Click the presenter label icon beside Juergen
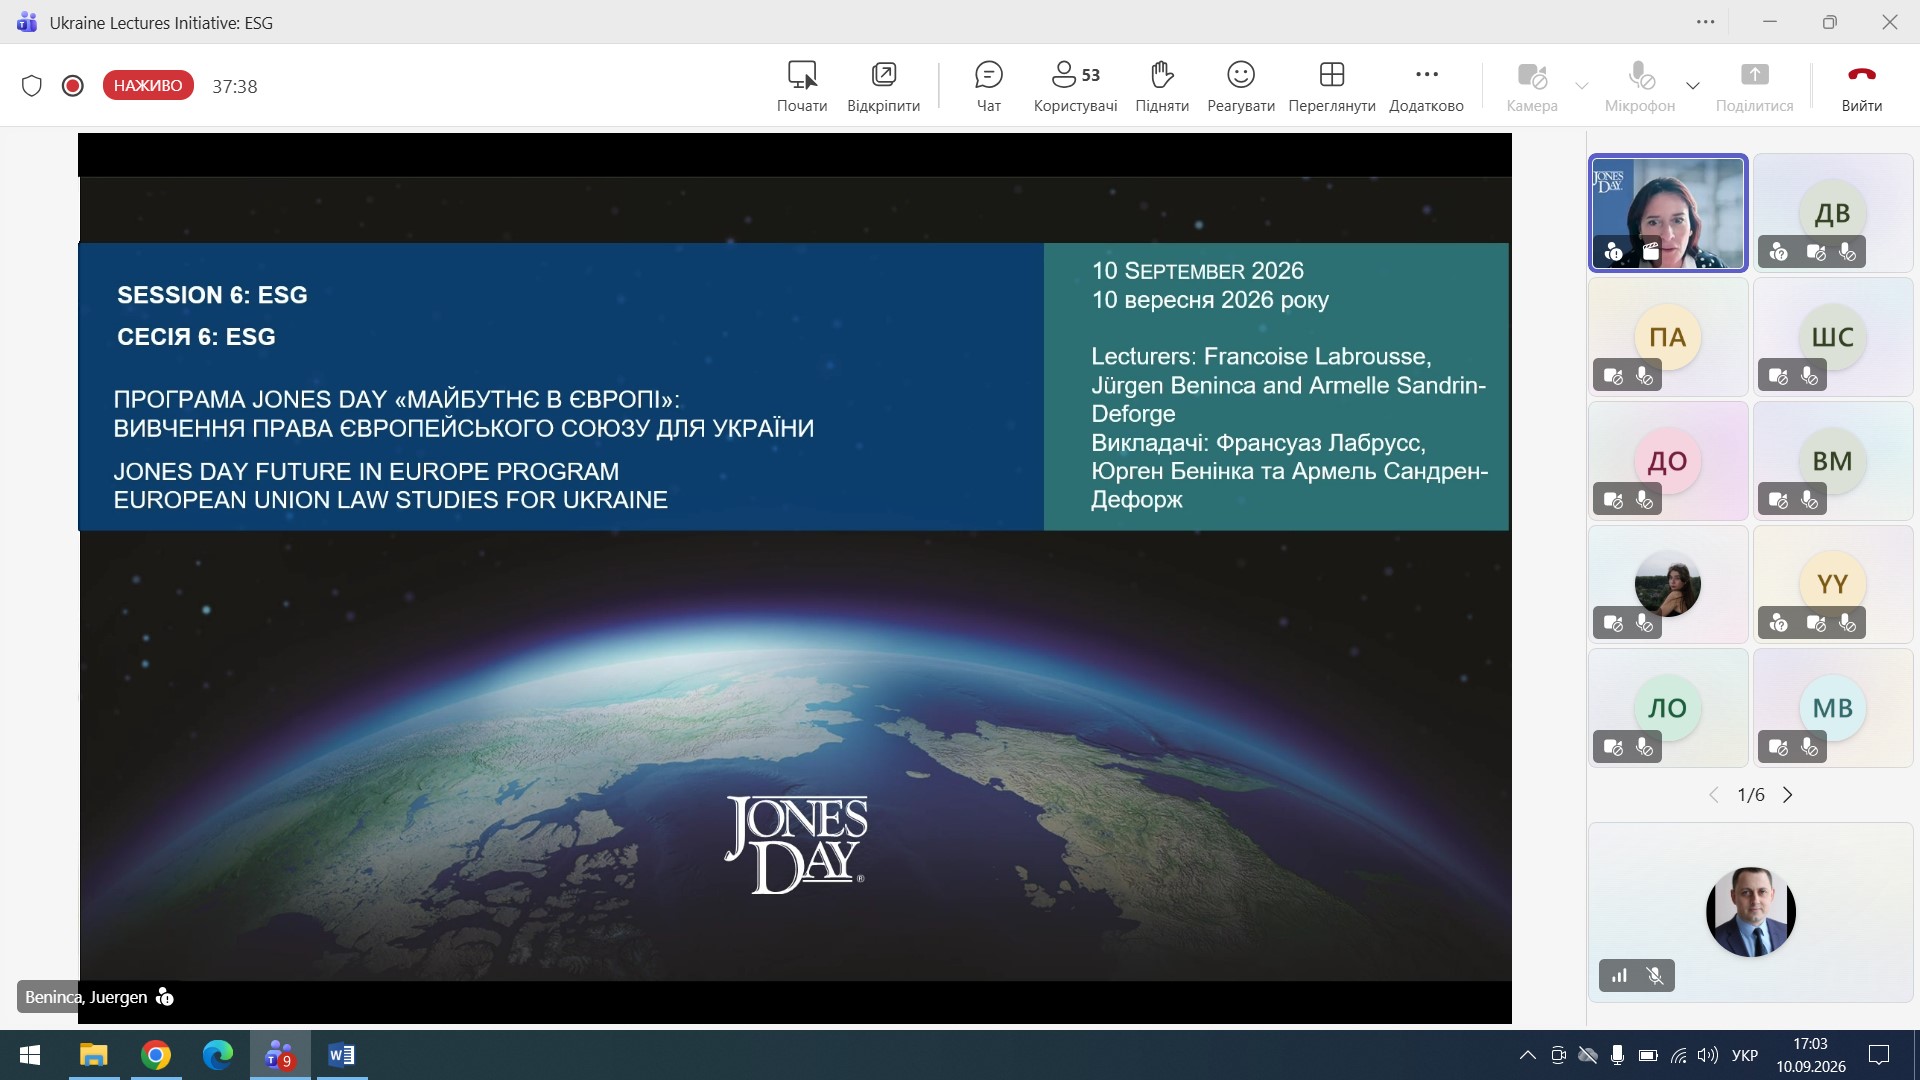 [165, 997]
